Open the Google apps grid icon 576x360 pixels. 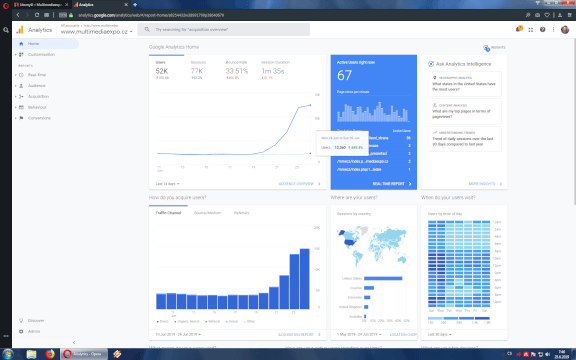531,30
